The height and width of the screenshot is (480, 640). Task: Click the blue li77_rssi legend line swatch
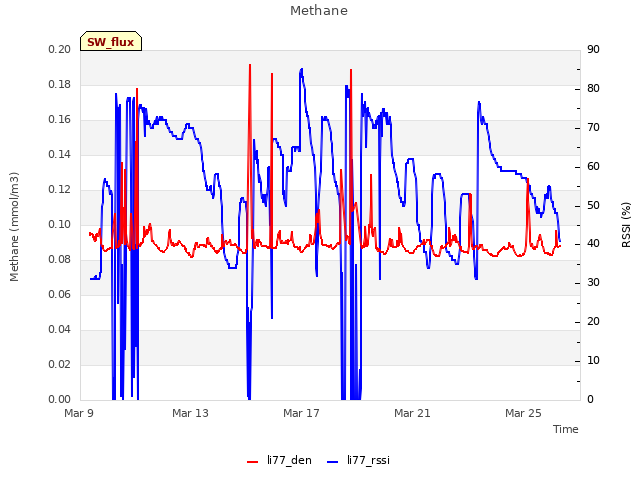click(333, 461)
